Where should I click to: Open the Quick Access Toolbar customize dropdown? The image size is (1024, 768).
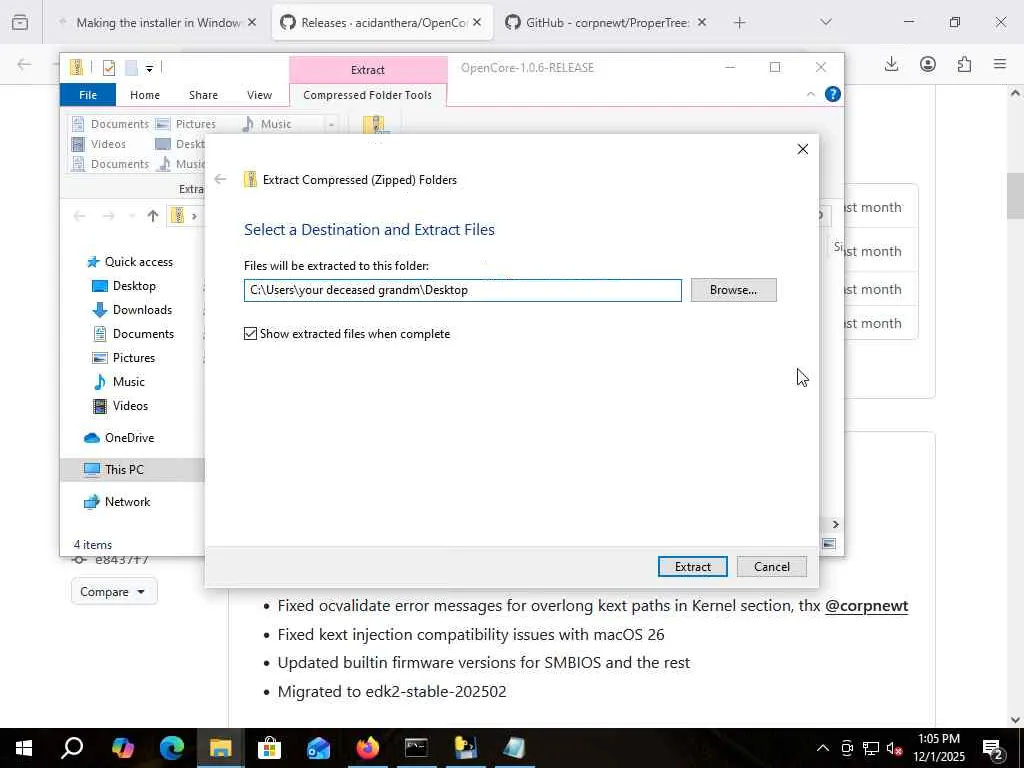[x=150, y=68]
